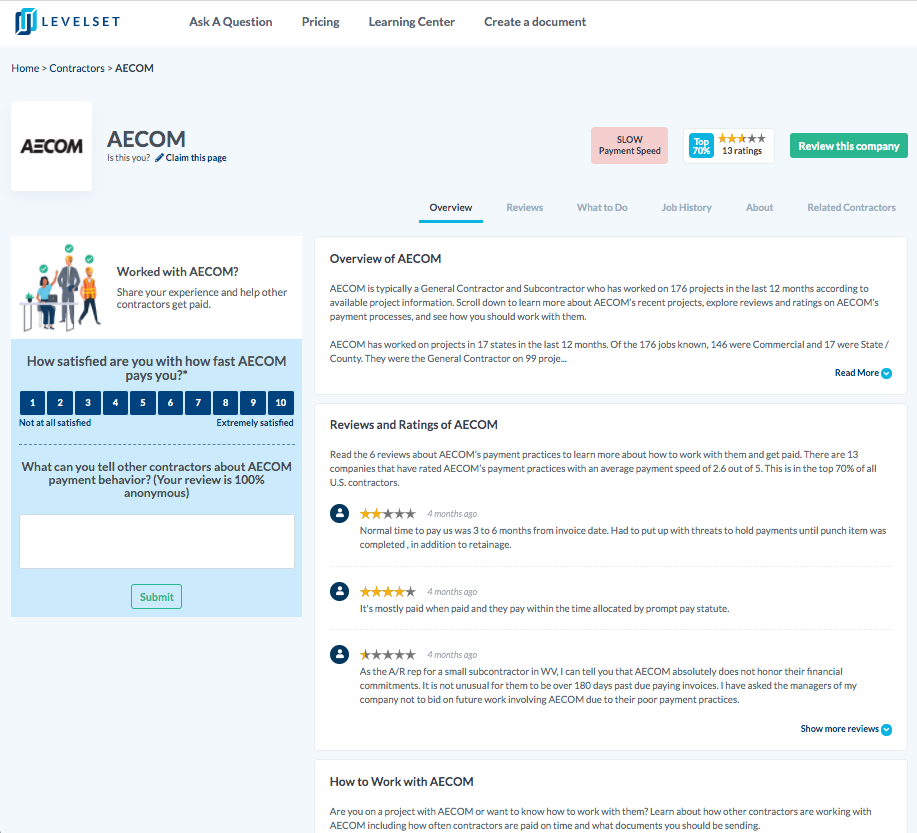Expand overview with Read More
Screen dimensions: 917x833
(863, 373)
